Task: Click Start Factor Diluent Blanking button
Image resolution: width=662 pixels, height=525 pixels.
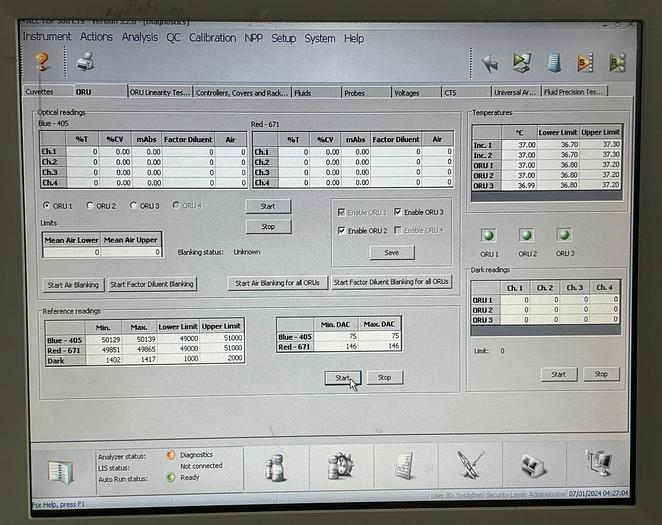Action: [152, 284]
